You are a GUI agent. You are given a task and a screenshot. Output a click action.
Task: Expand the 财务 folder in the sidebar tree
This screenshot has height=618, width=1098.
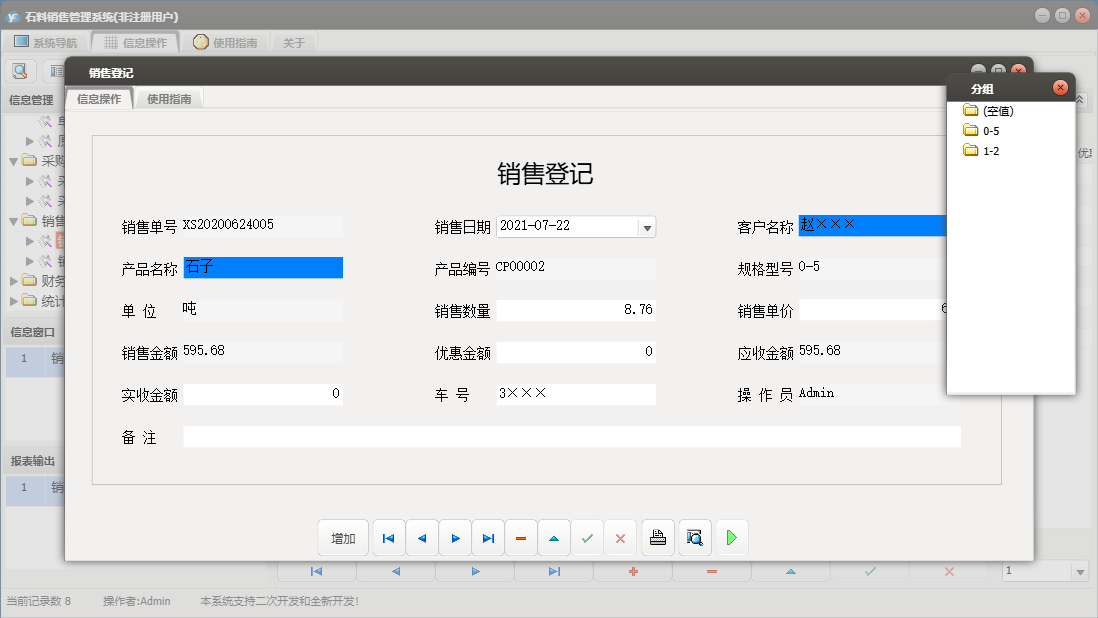coord(13,281)
